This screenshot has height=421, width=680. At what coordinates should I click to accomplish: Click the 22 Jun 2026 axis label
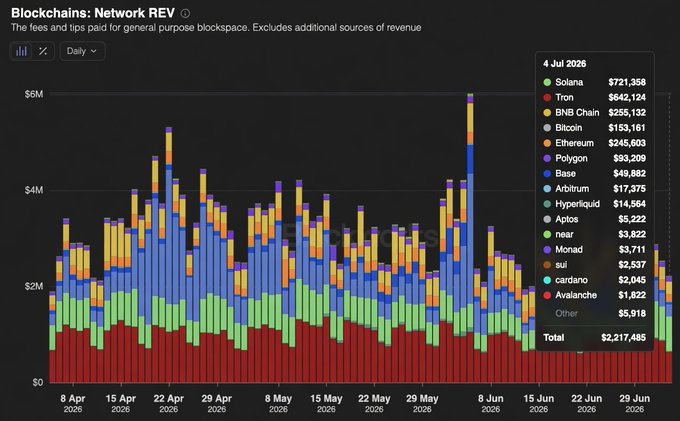(586, 403)
